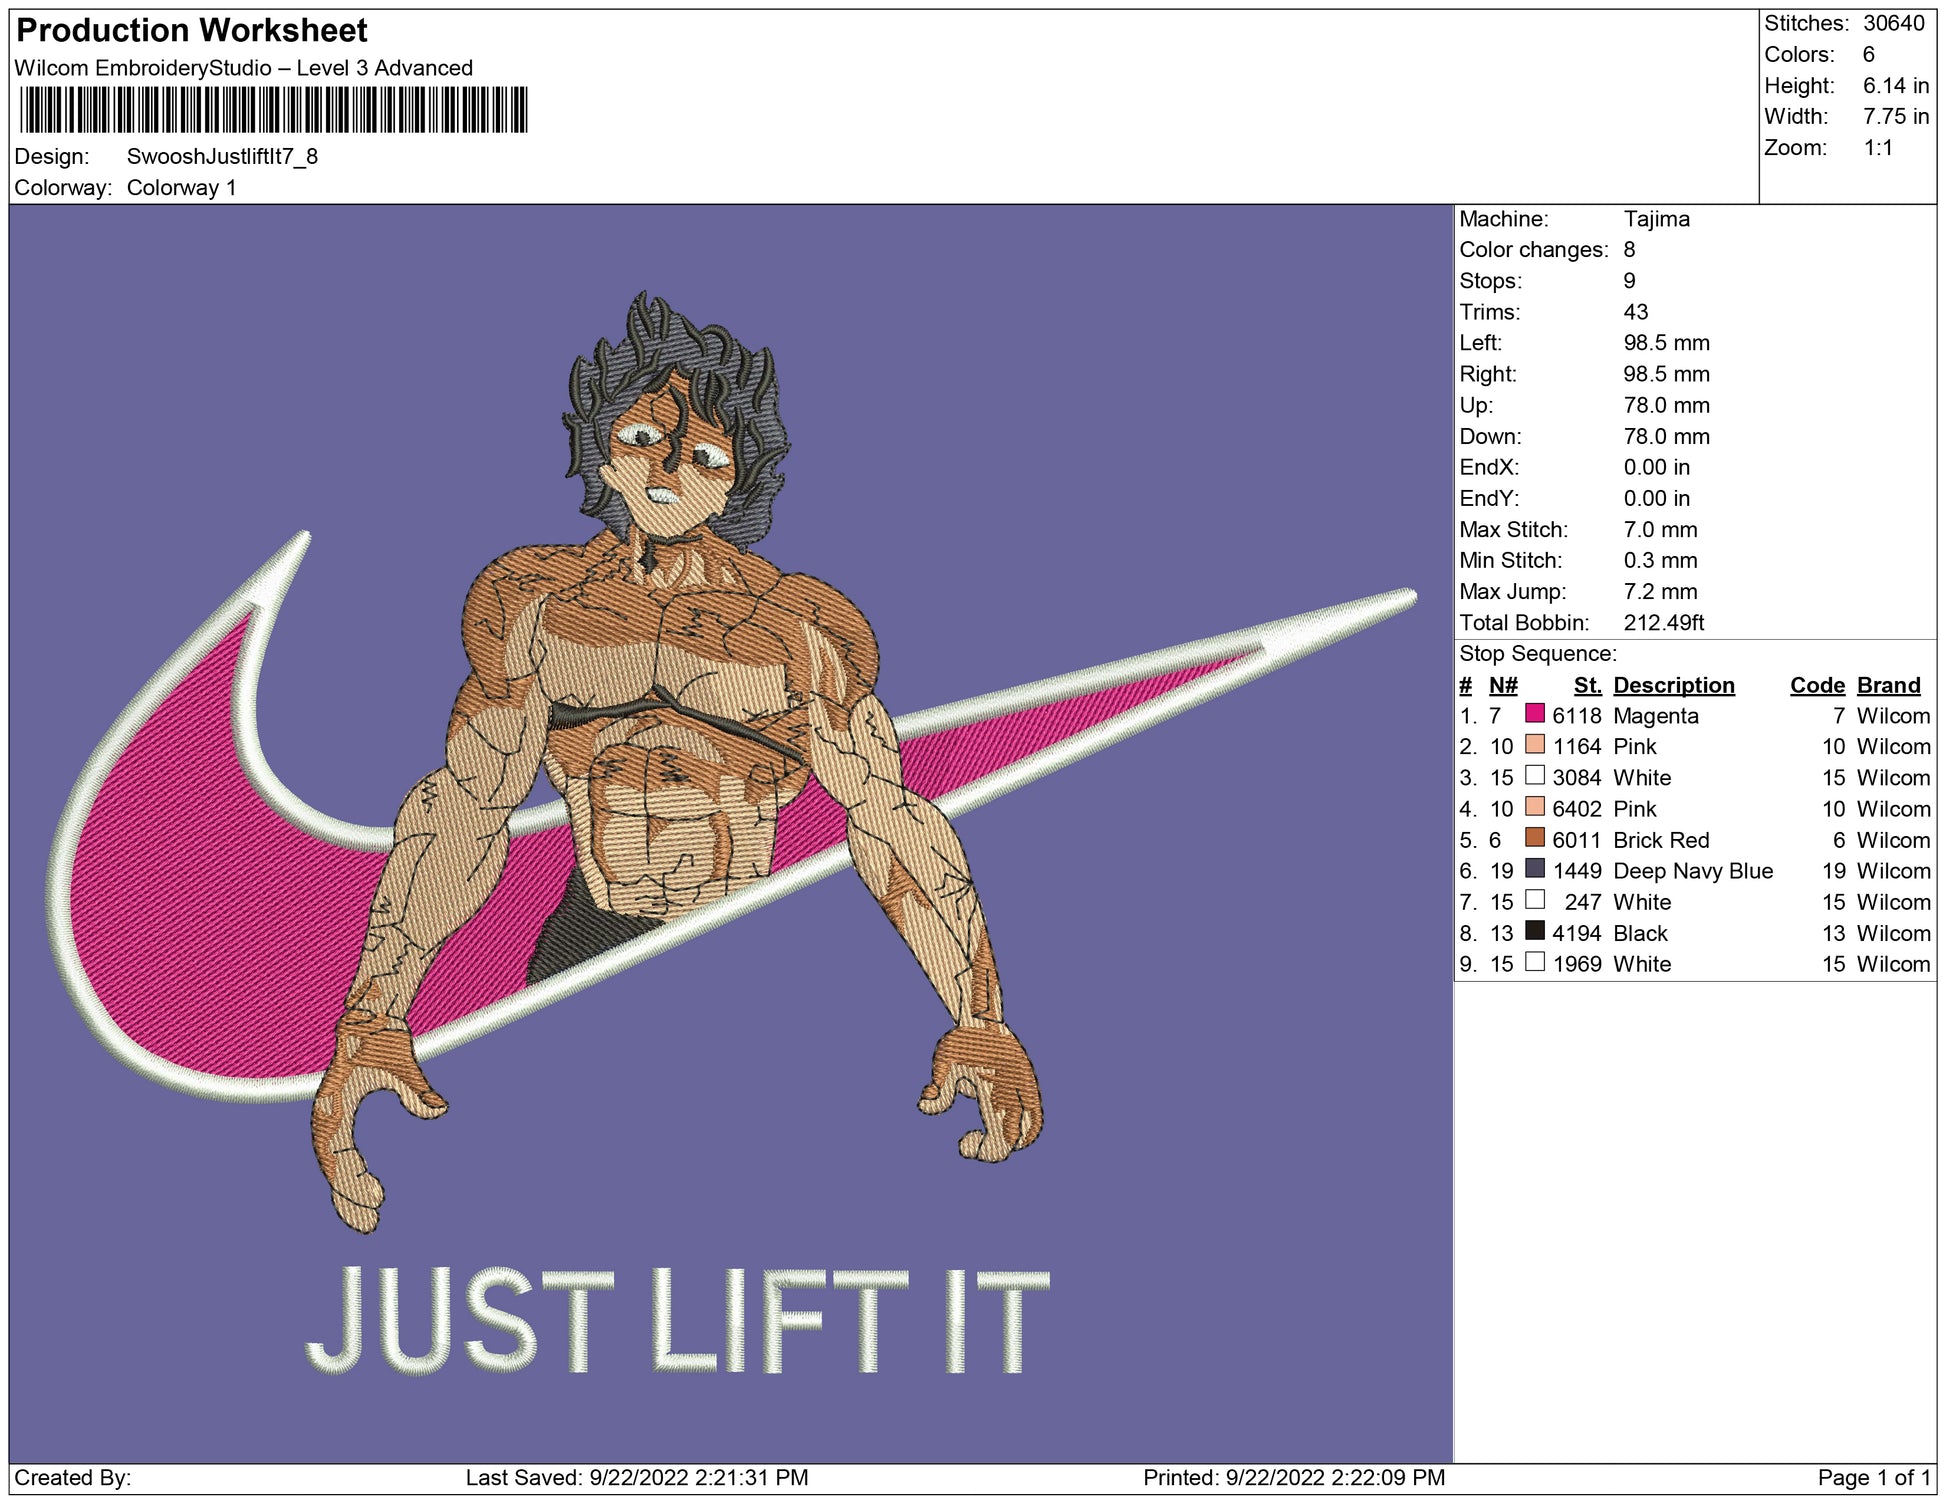Click the empty White 3084 swatch box

(x=1534, y=776)
